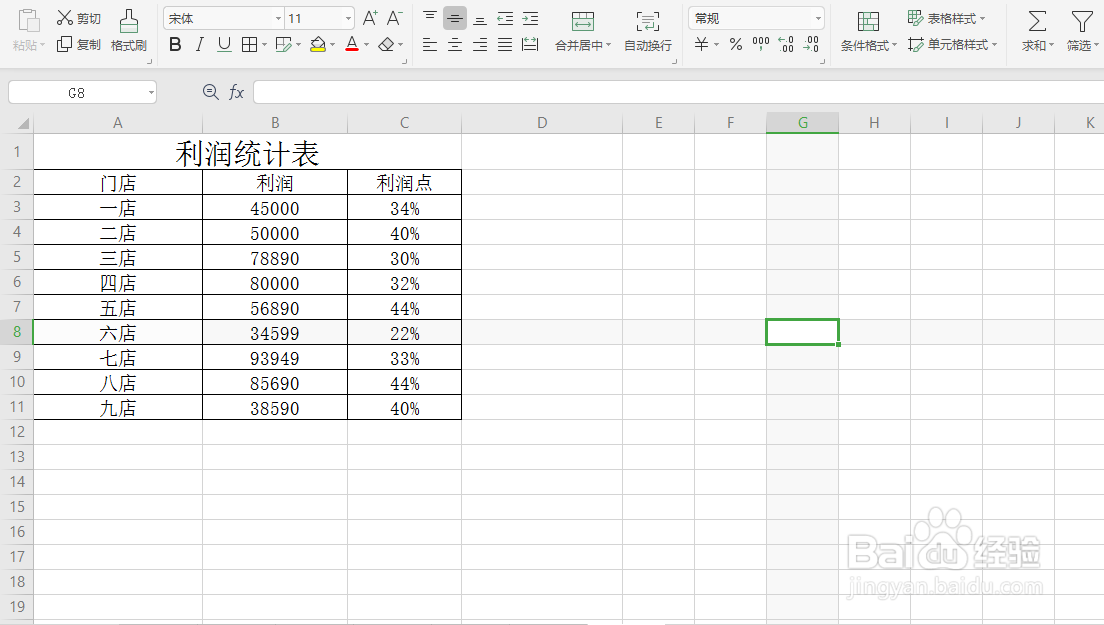Toggle underline formatting U
1104x625 pixels.
(225, 45)
